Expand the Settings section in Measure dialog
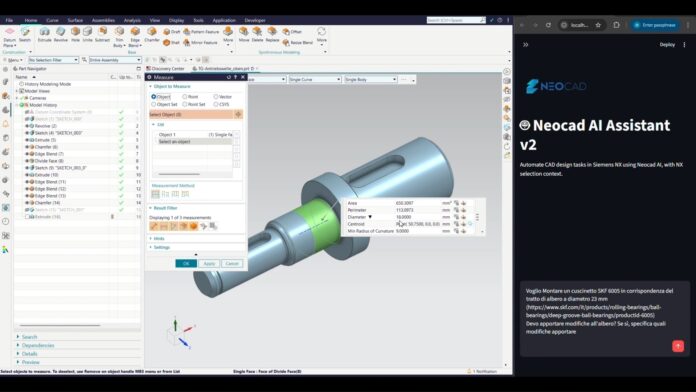Viewport: 696px width, 392px height. 150,247
